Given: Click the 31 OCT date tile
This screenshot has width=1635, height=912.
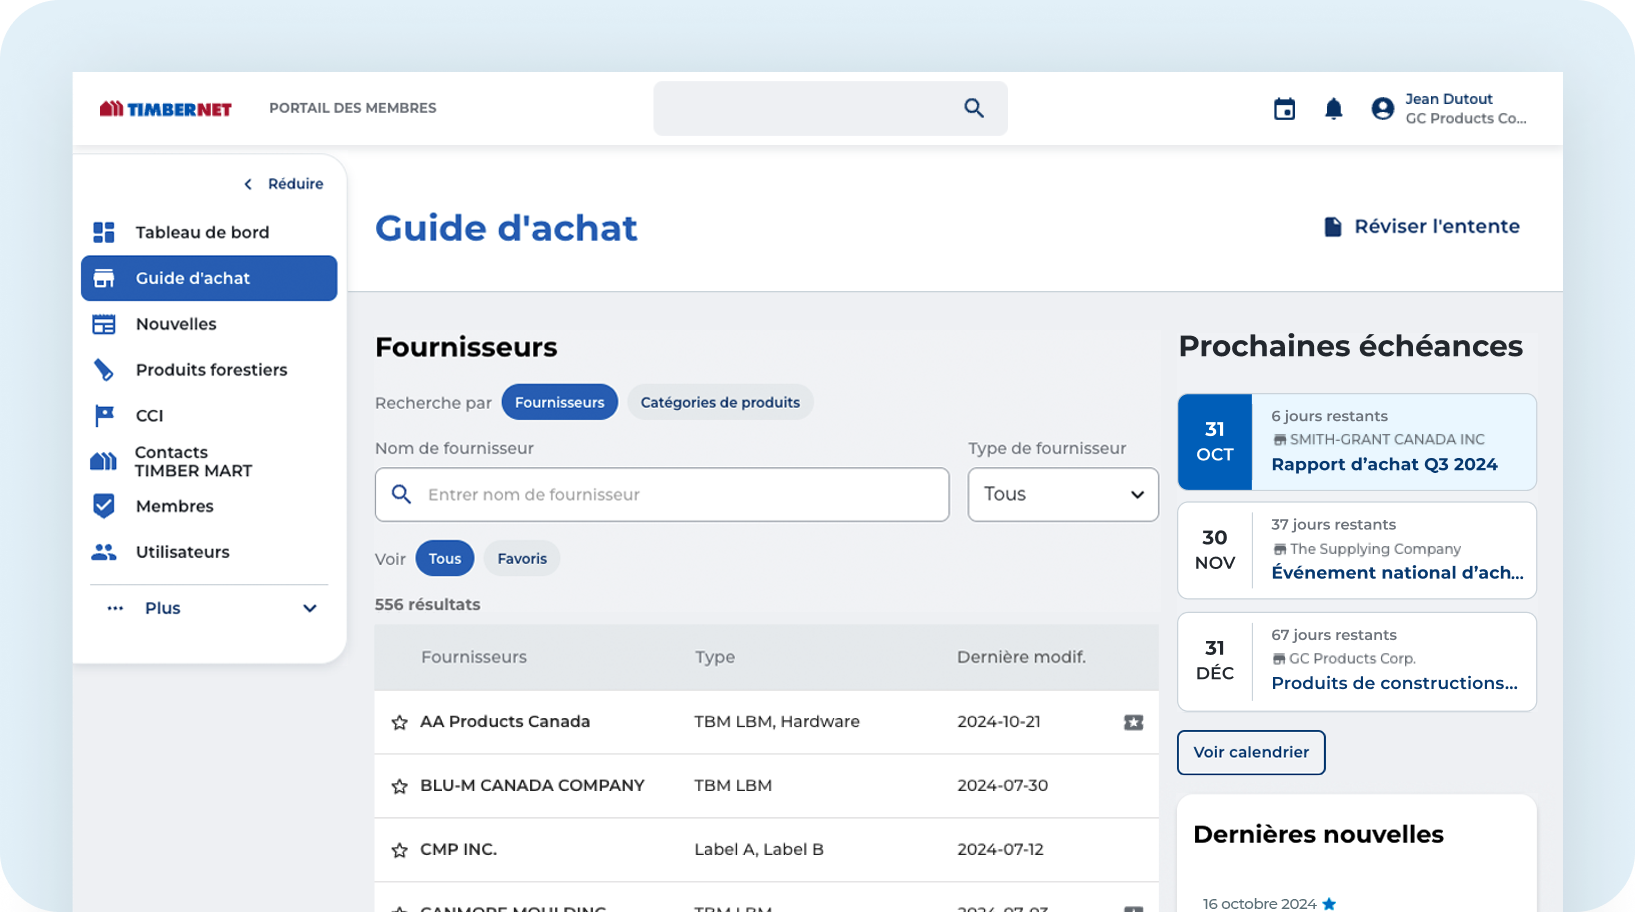Looking at the screenshot, I should (x=1215, y=441).
